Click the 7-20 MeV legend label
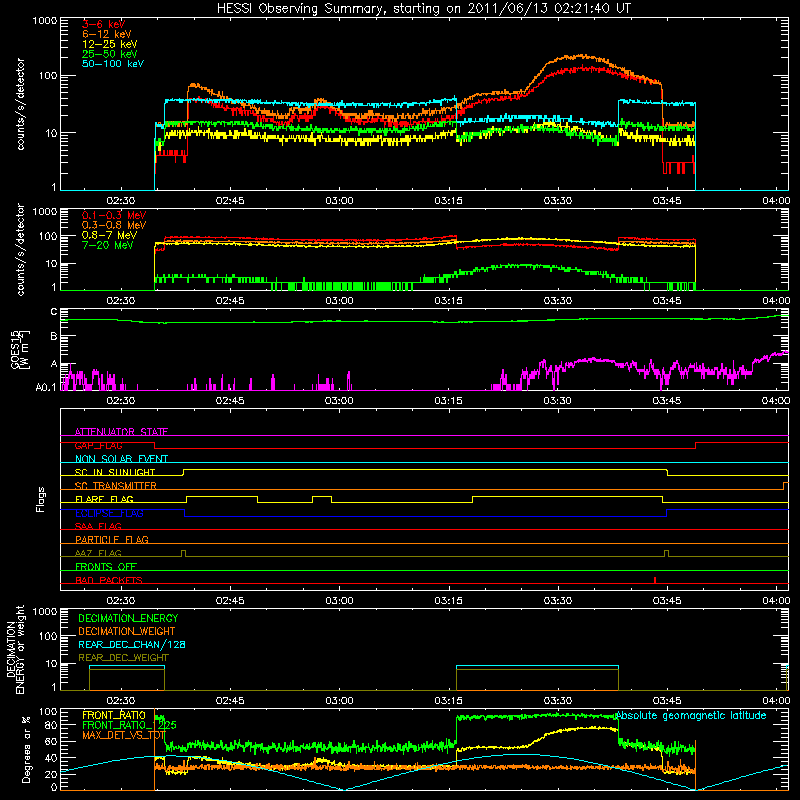Screen dimensions: 800x800 [107, 245]
